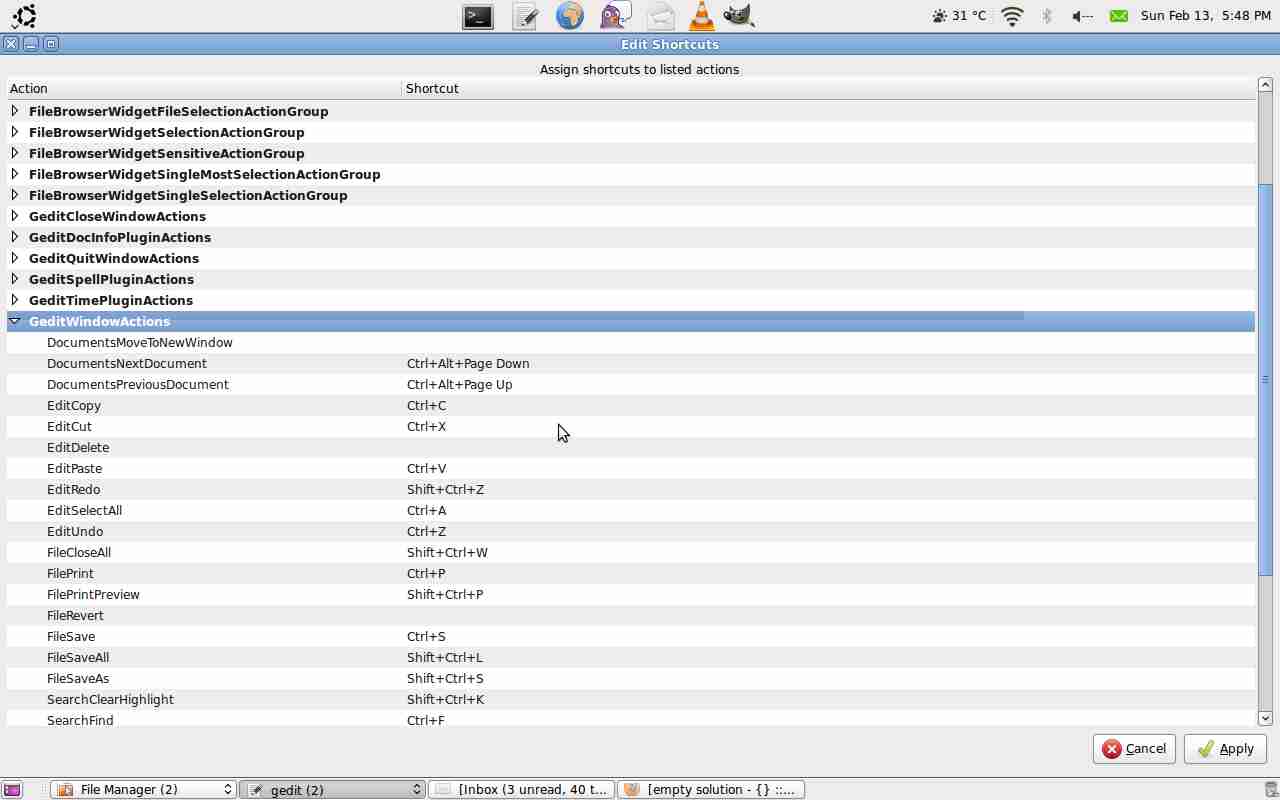Click the scrollbar up arrow
The width and height of the screenshot is (1280, 800).
tap(1265, 86)
